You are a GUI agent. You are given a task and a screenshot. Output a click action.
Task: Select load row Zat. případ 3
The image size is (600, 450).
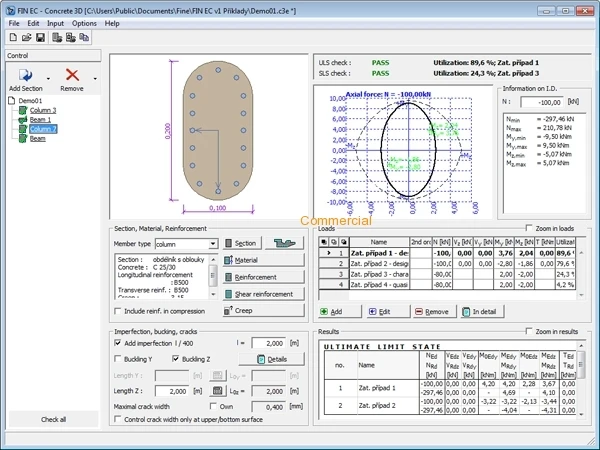click(x=447, y=274)
